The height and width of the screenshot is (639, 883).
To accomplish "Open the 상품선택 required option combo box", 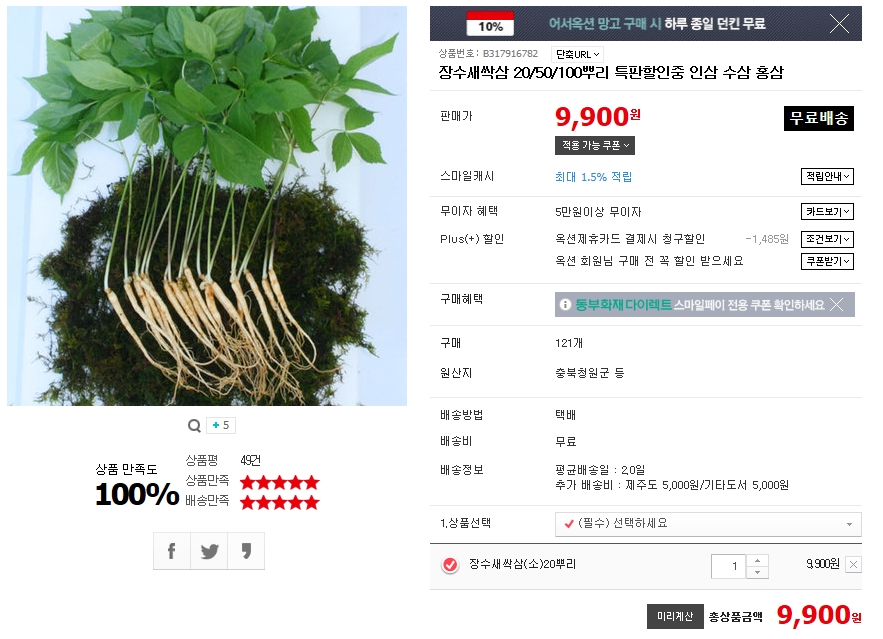I will 708,524.
